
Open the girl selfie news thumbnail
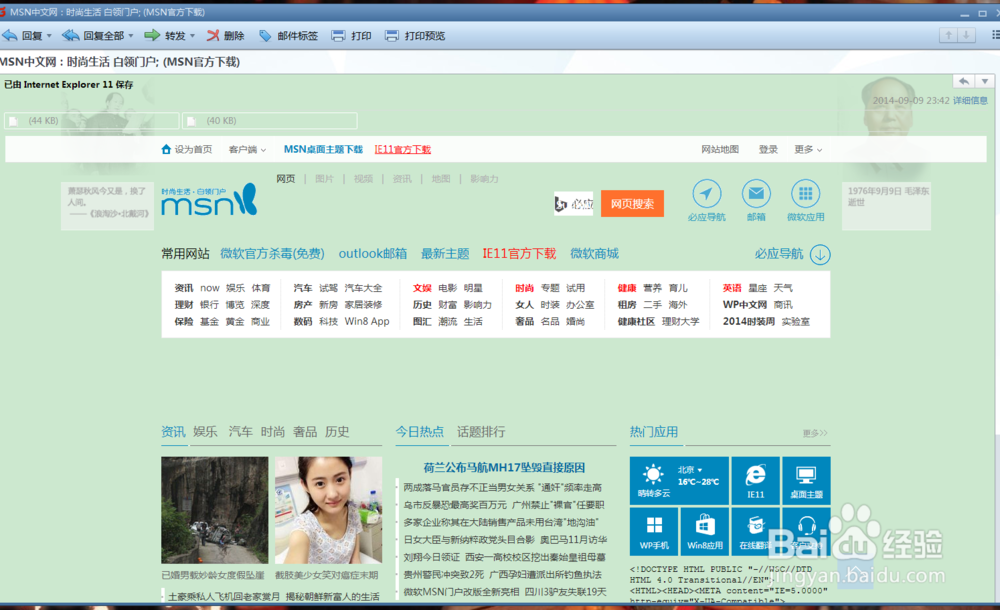point(328,510)
